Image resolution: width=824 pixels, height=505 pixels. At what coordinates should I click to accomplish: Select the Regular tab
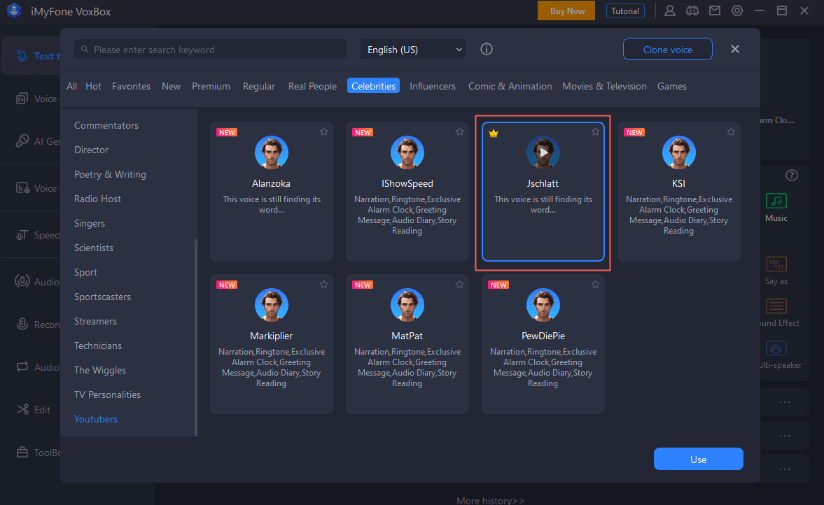click(x=259, y=86)
